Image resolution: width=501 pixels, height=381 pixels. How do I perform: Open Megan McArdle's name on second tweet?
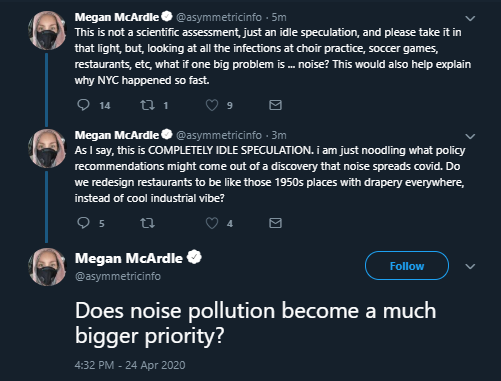(117, 135)
